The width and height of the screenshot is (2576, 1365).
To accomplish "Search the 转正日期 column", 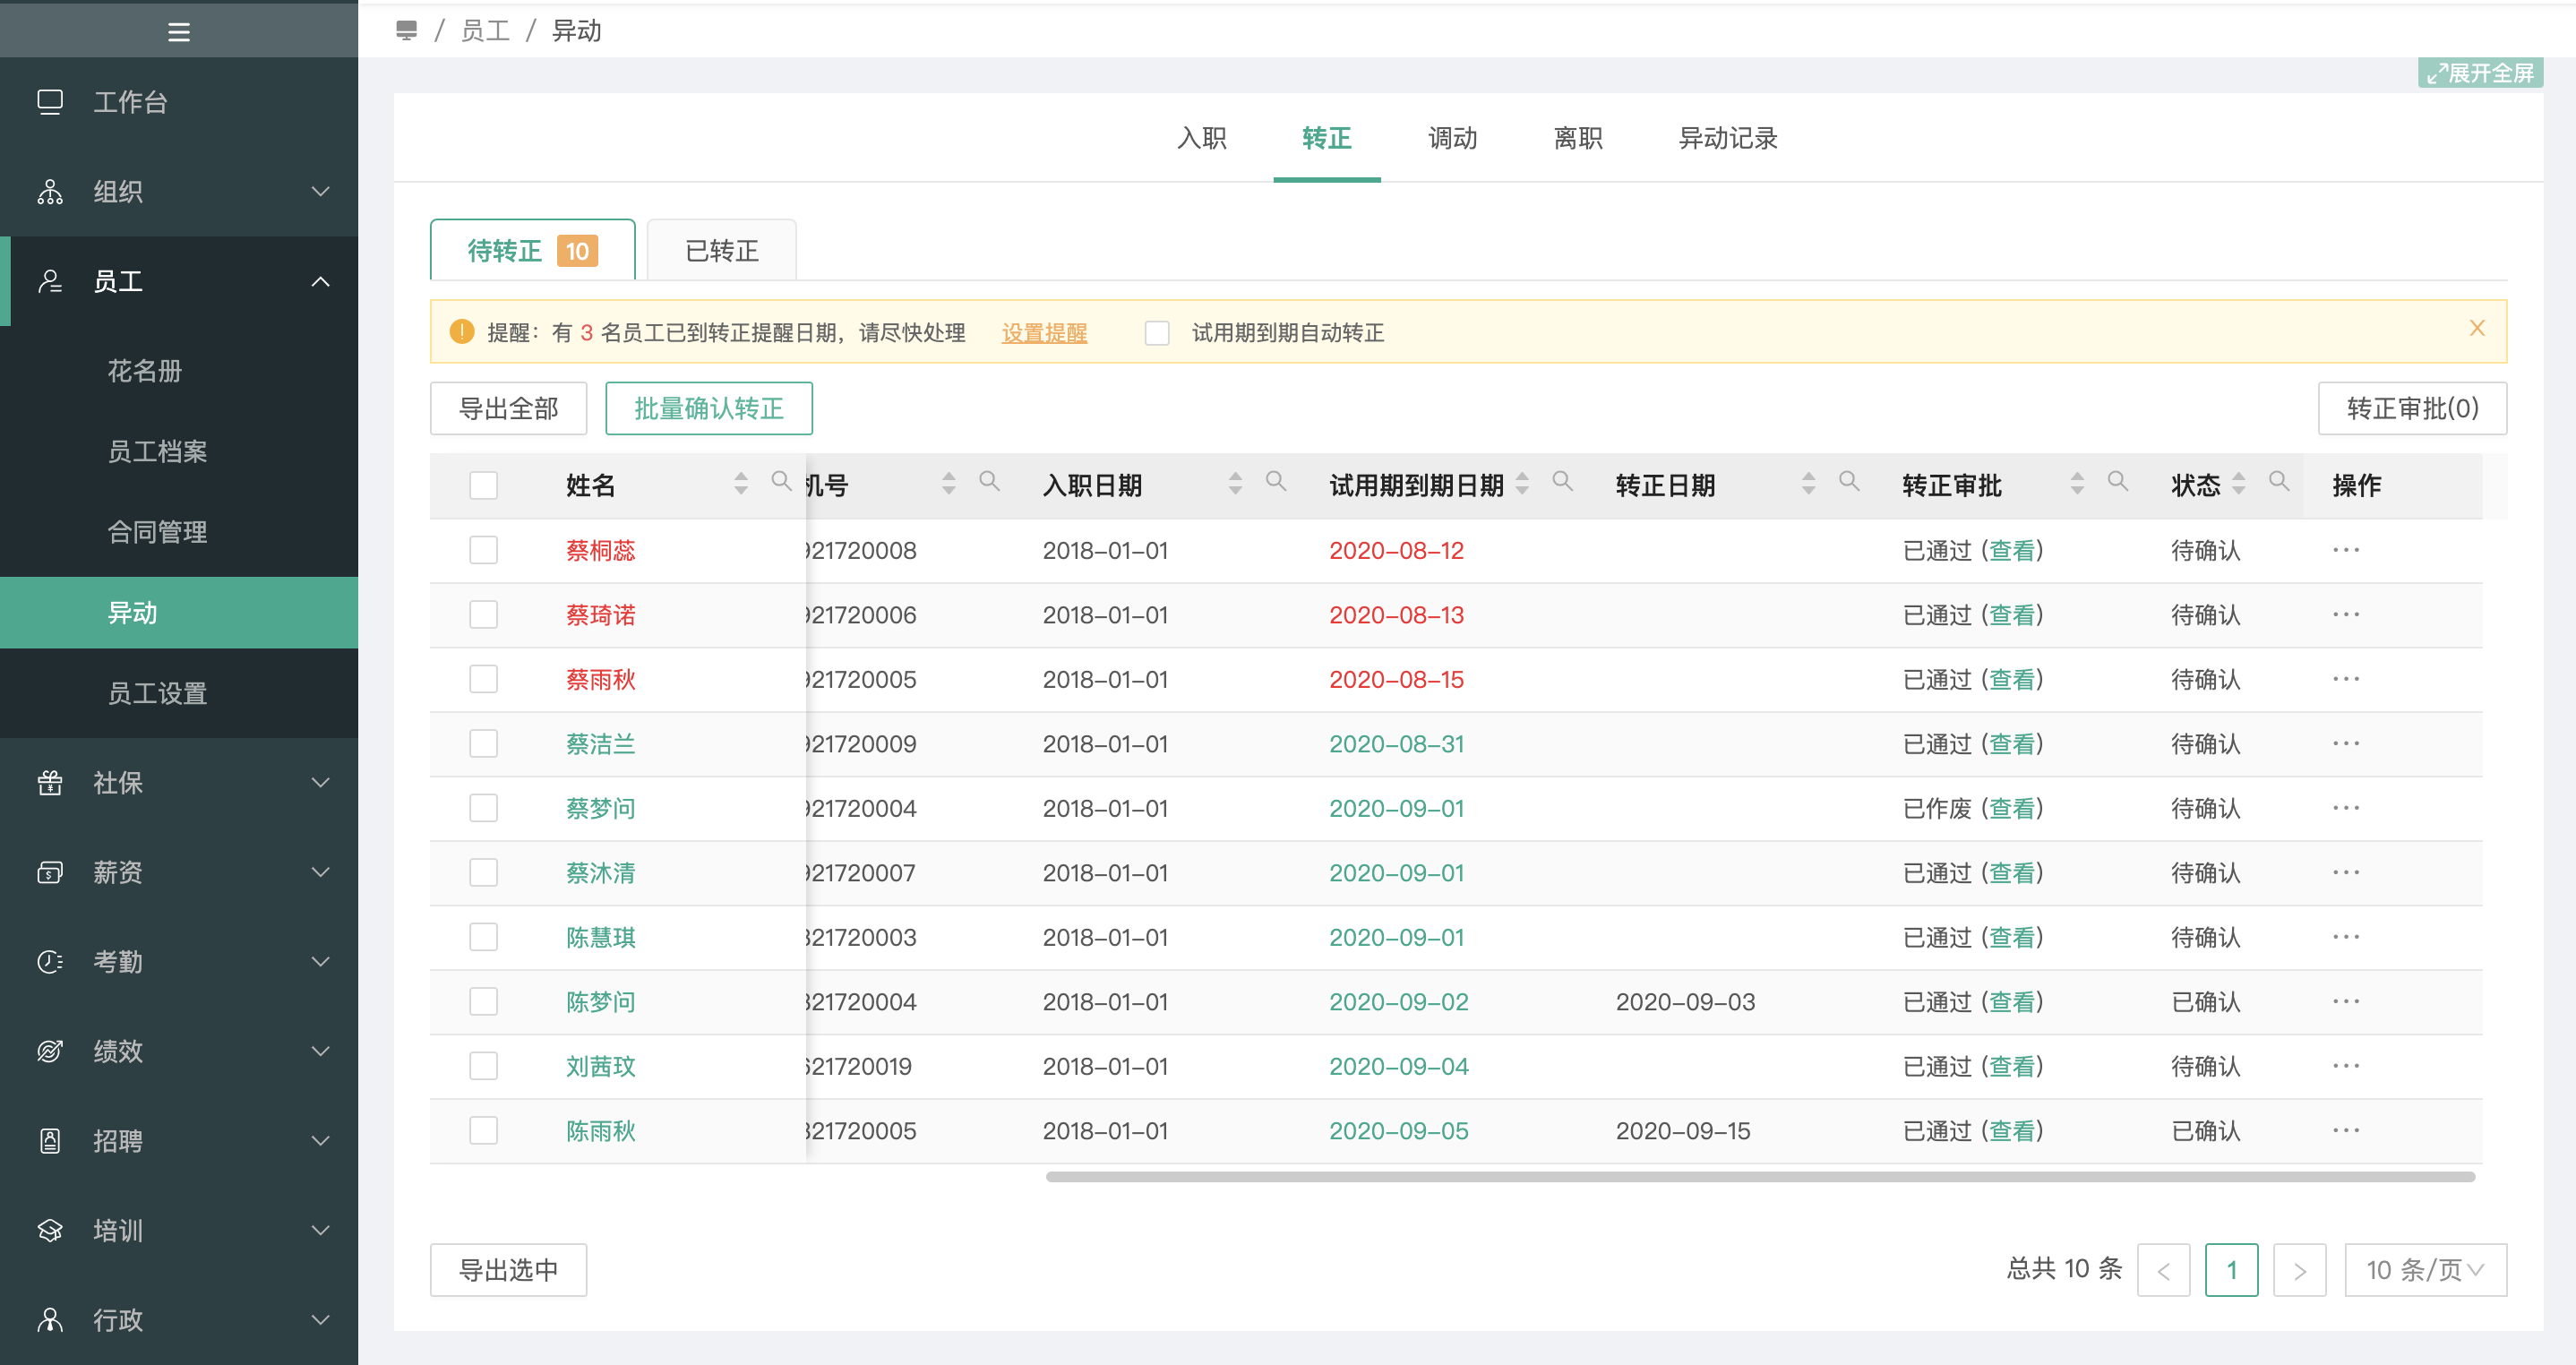I will click(1850, 482).
